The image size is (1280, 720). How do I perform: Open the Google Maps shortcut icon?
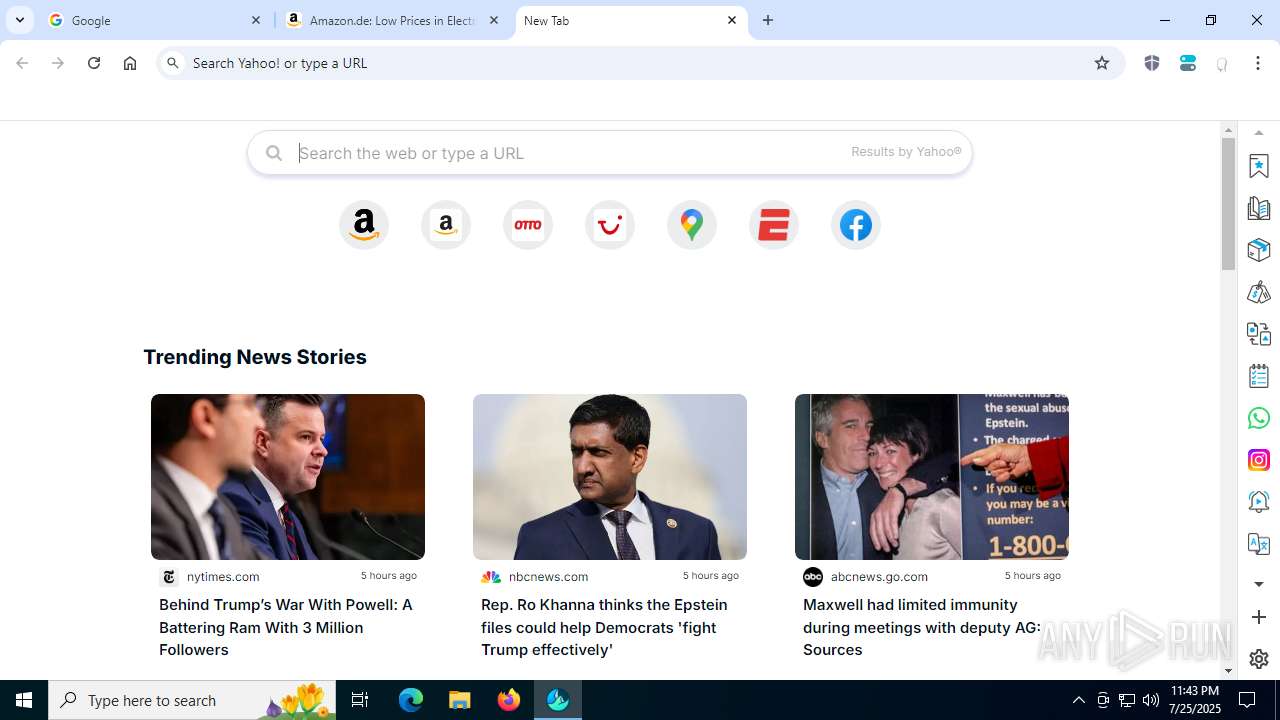point(692,225)
